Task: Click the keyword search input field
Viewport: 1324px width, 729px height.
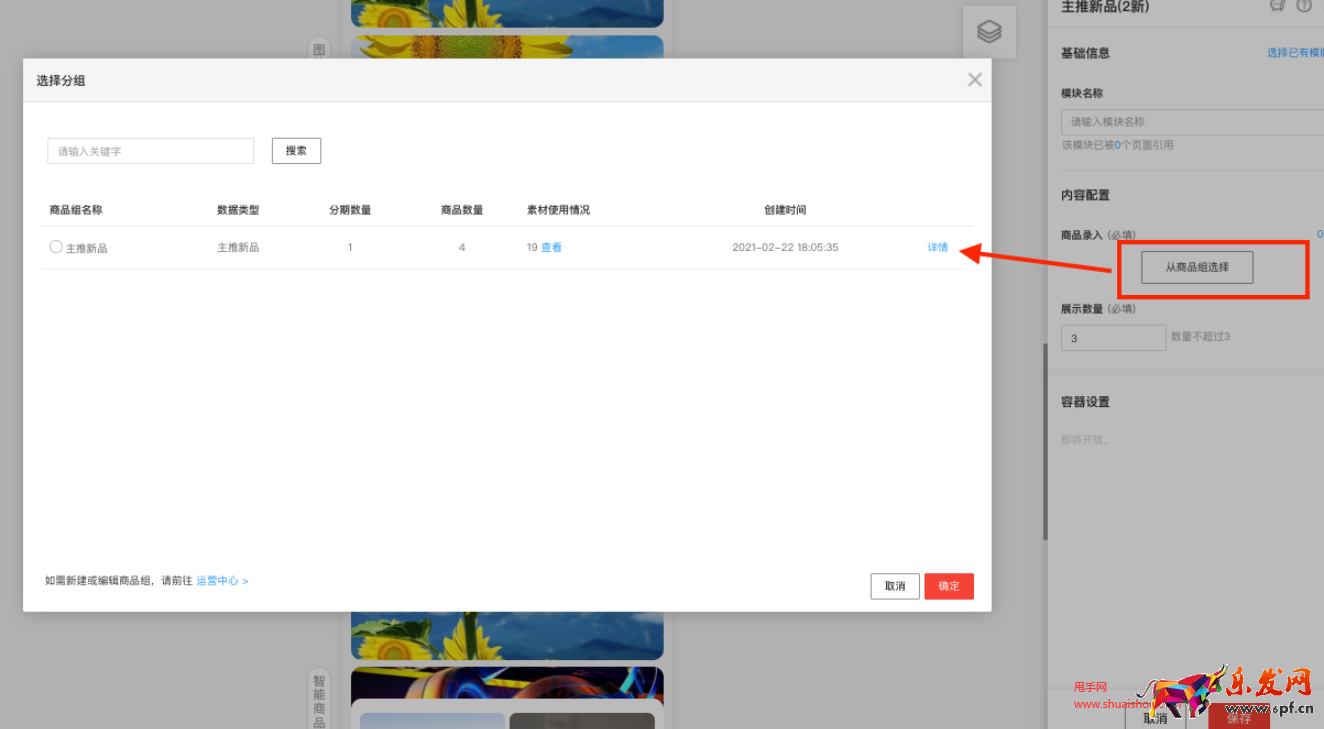Action: (x=151, y=151)
